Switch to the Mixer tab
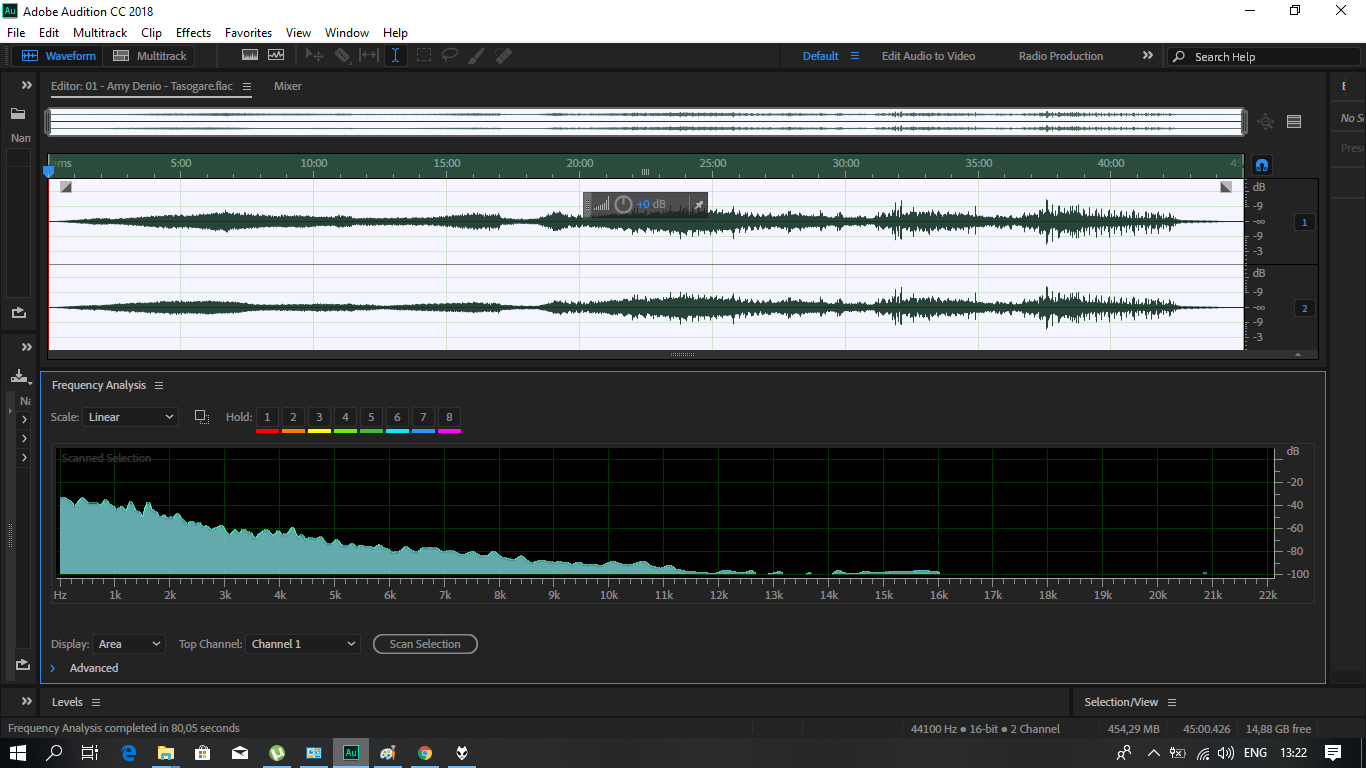1366x768 pixels. tap(288, 86)
